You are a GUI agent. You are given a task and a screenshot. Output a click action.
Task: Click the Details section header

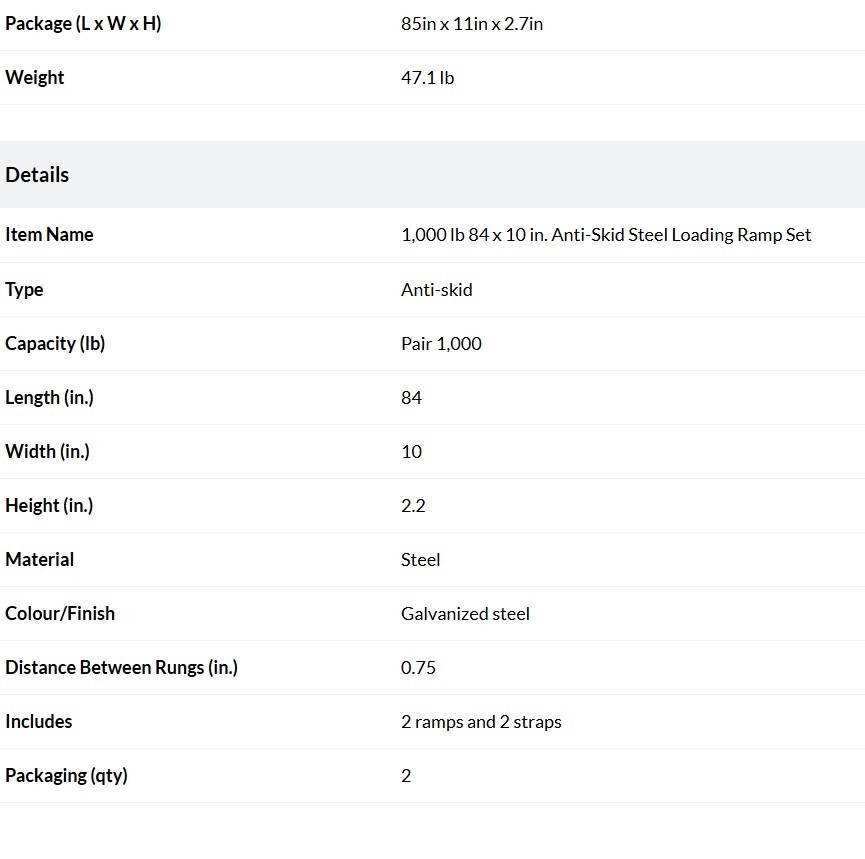click(37, 175)
